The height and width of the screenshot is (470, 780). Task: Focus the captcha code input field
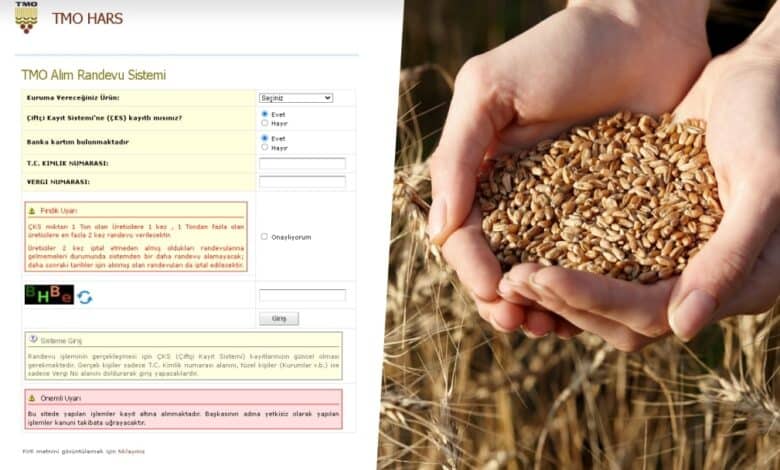tap(302, 295)
